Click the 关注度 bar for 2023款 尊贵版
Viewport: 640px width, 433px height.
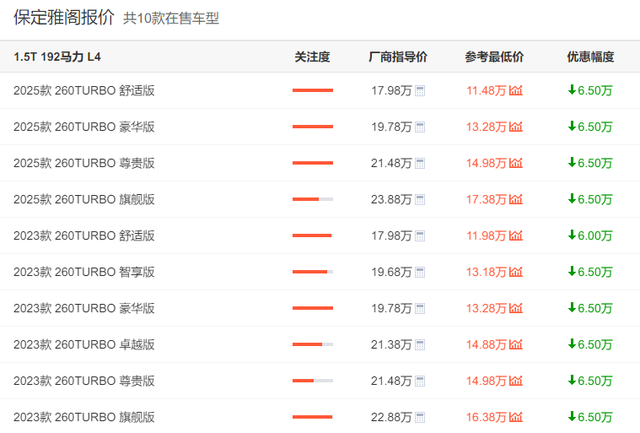point(313,381)
